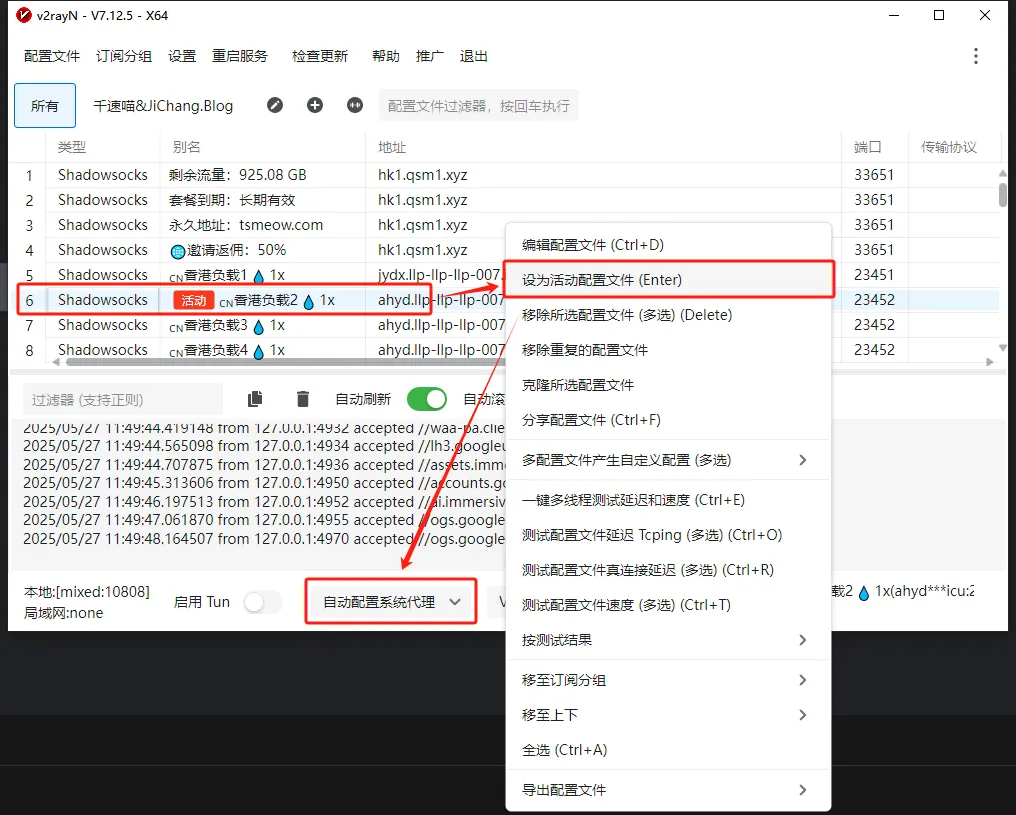The width and height of the screenshot is (1016, 815).
Task: Open the 自动配置系统代理 dropdown
Action: tap(391, 602)
